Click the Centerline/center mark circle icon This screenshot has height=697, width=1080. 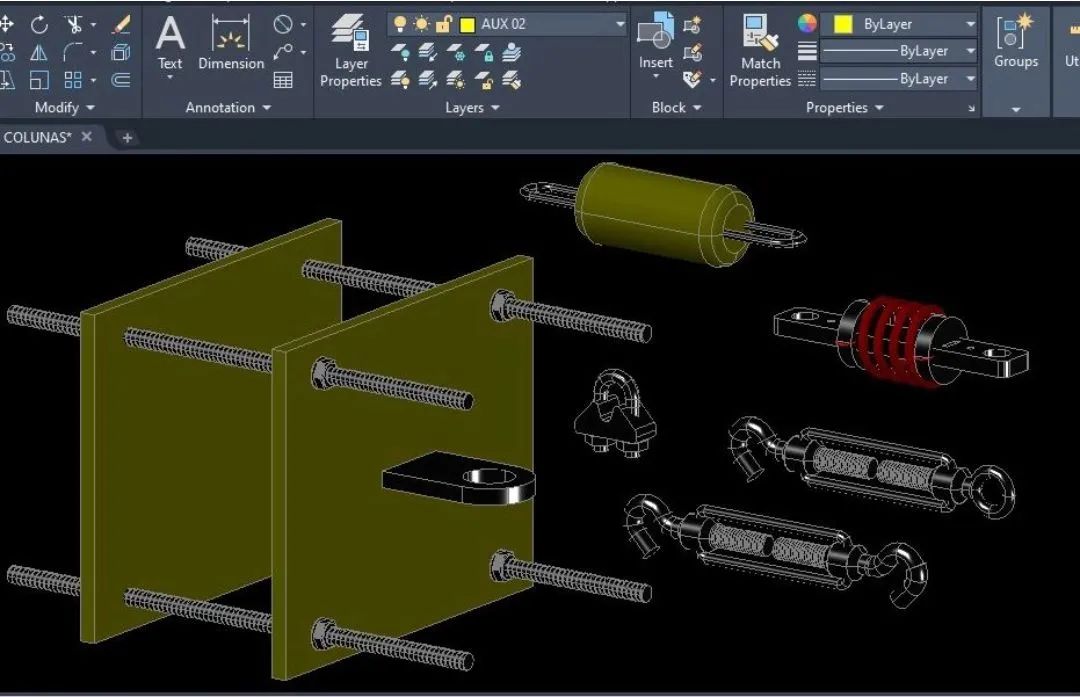(x=283, y=25)
